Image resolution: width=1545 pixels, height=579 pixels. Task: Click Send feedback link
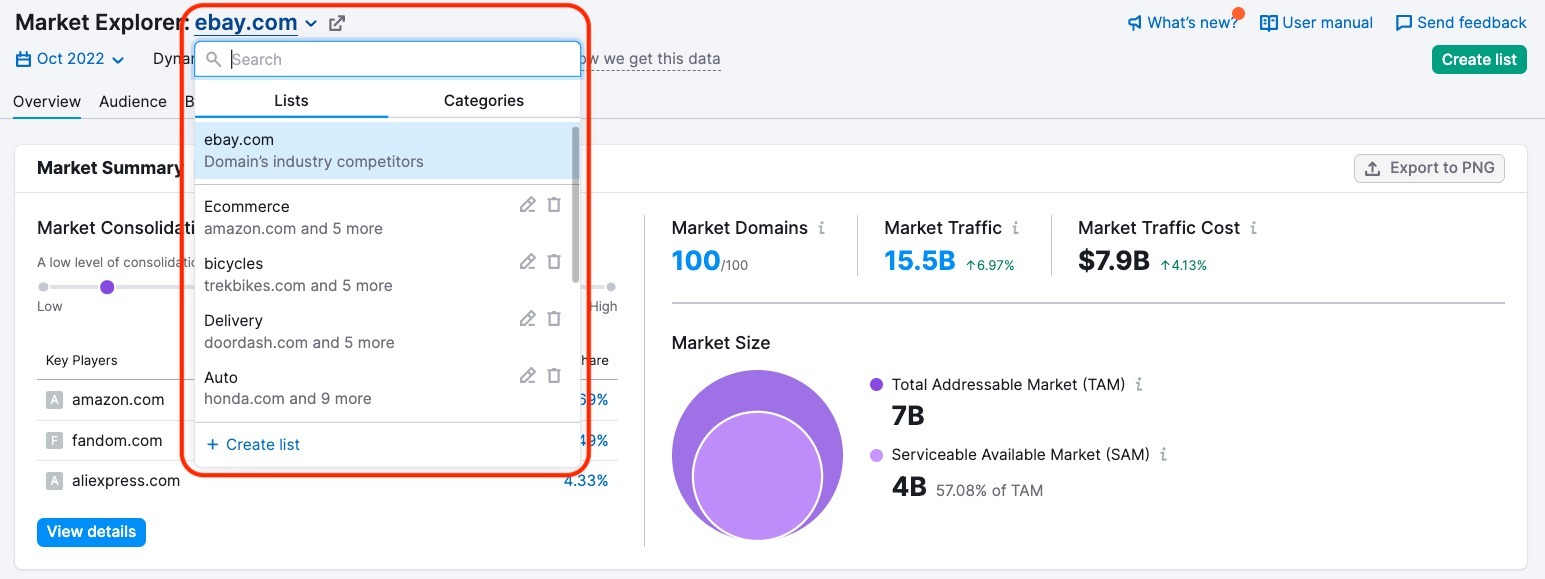(1461, 23)
